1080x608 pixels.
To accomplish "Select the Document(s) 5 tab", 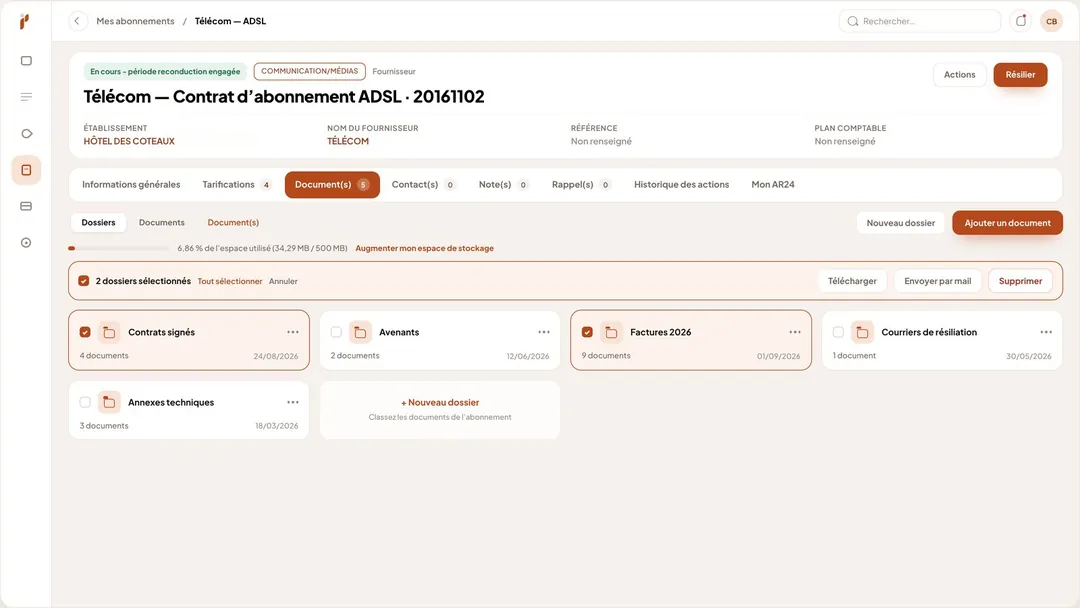I will pyautogui.click(x=332, y=185).
